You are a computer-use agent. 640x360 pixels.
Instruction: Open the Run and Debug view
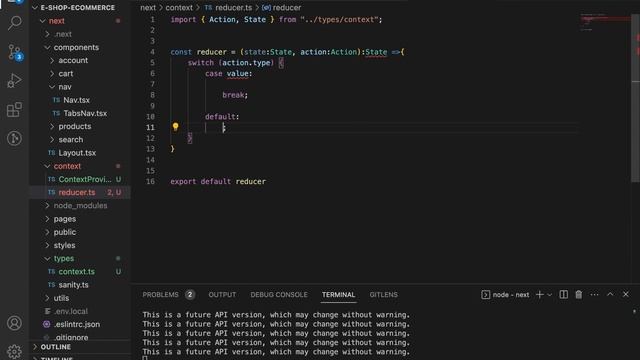(x=15, y=80)
